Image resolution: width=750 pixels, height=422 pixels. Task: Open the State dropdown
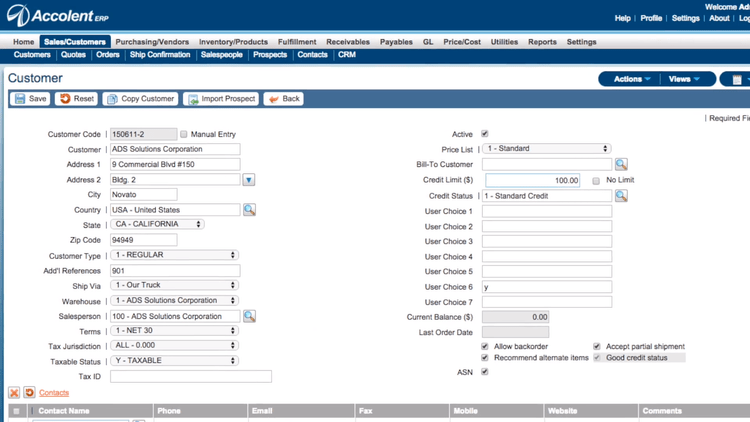tap(157, 224)
